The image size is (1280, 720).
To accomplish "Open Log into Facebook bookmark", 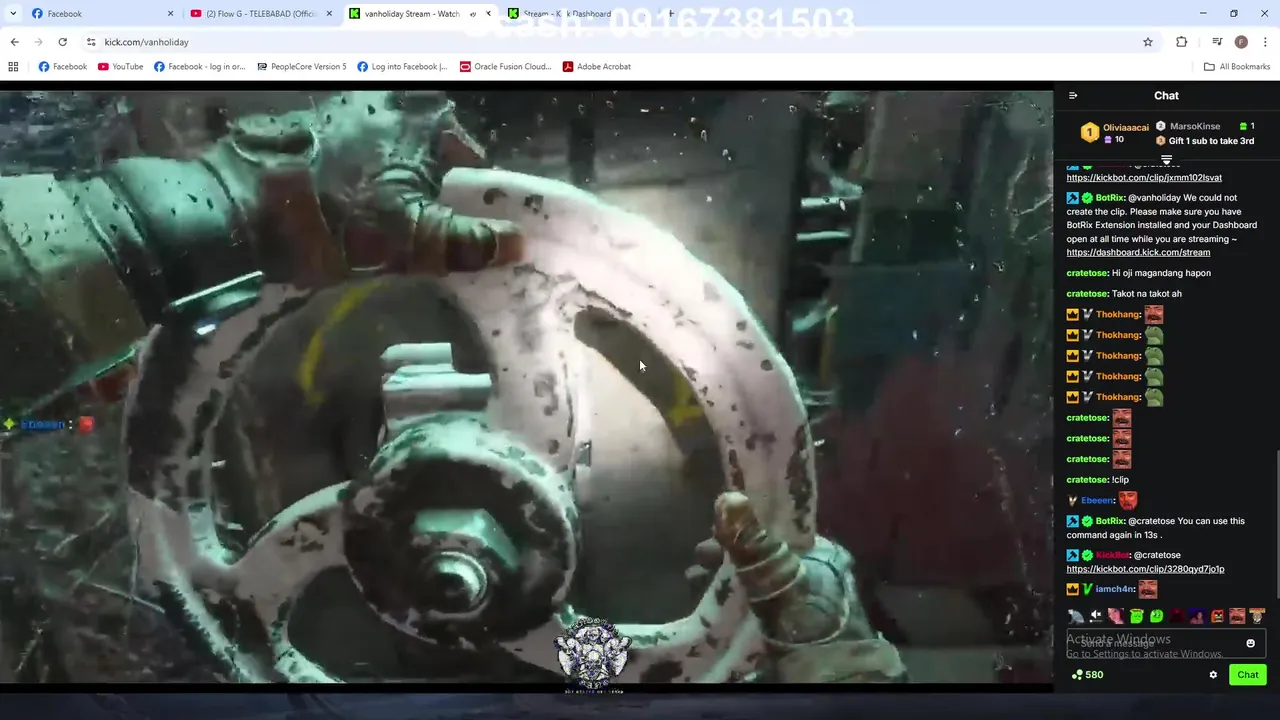I will point(401,67).
